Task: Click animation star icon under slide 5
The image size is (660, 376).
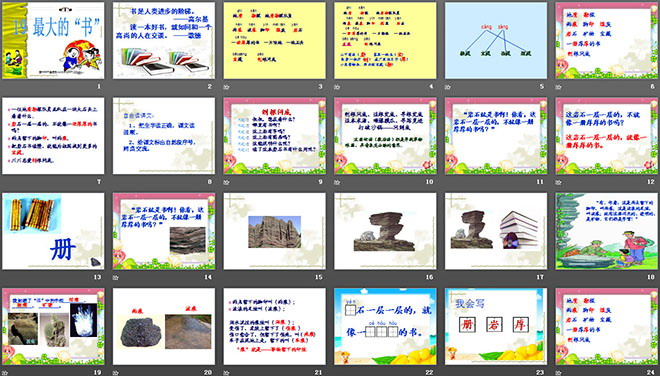Action: [448, 87]
